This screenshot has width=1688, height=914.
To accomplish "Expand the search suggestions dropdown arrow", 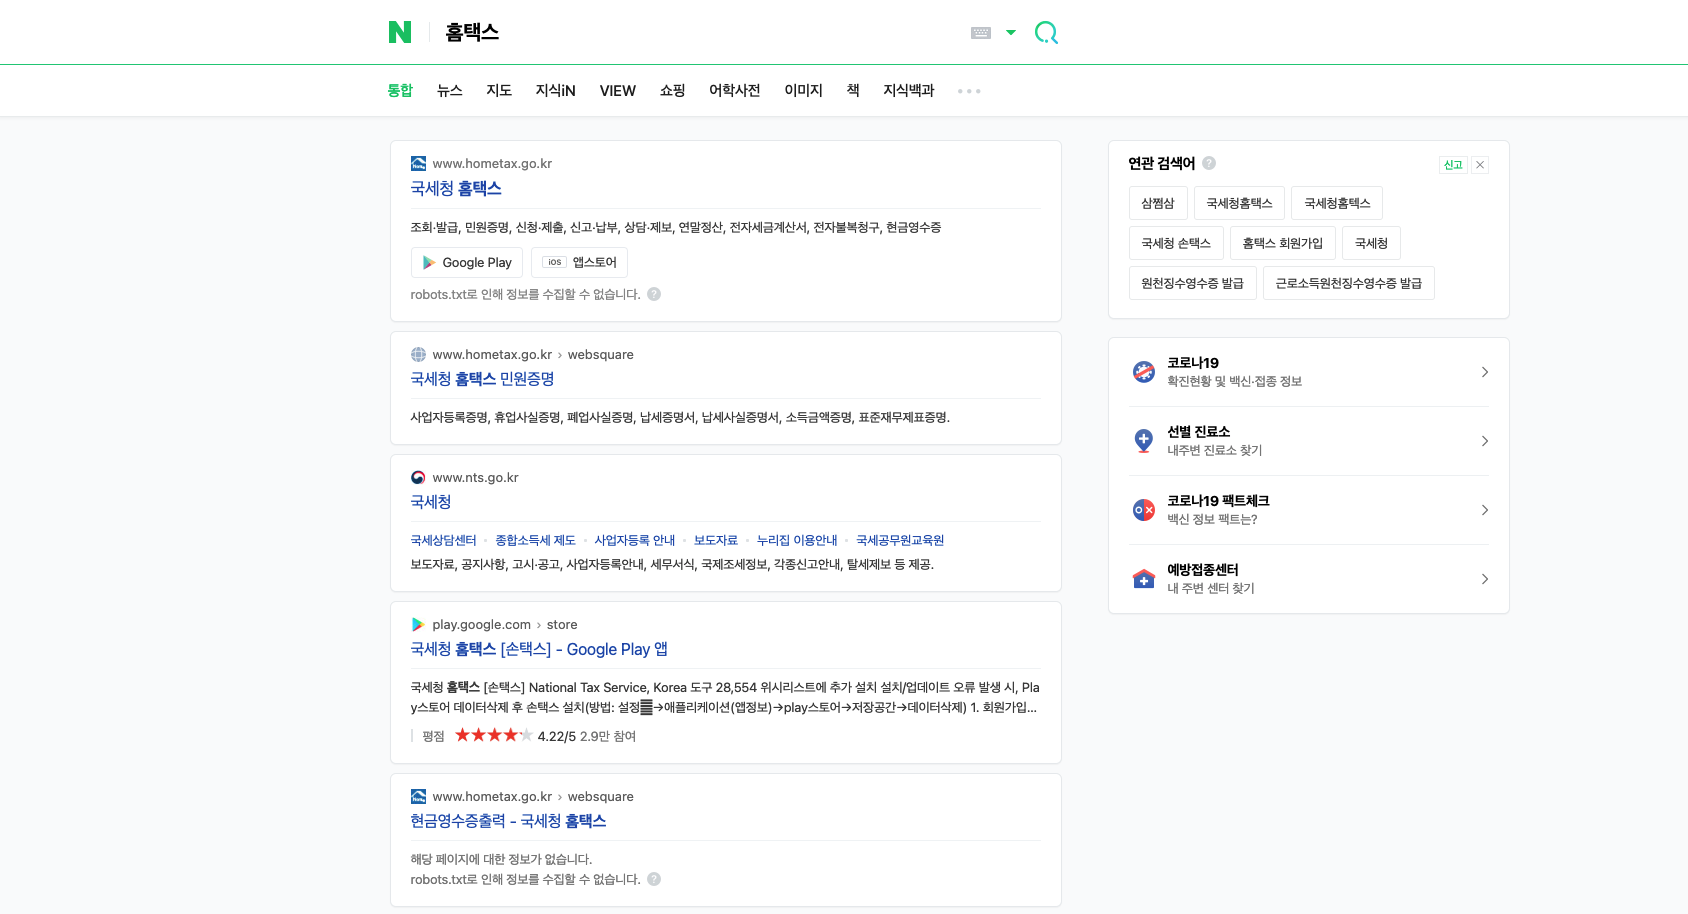I will coord(1011,33).
